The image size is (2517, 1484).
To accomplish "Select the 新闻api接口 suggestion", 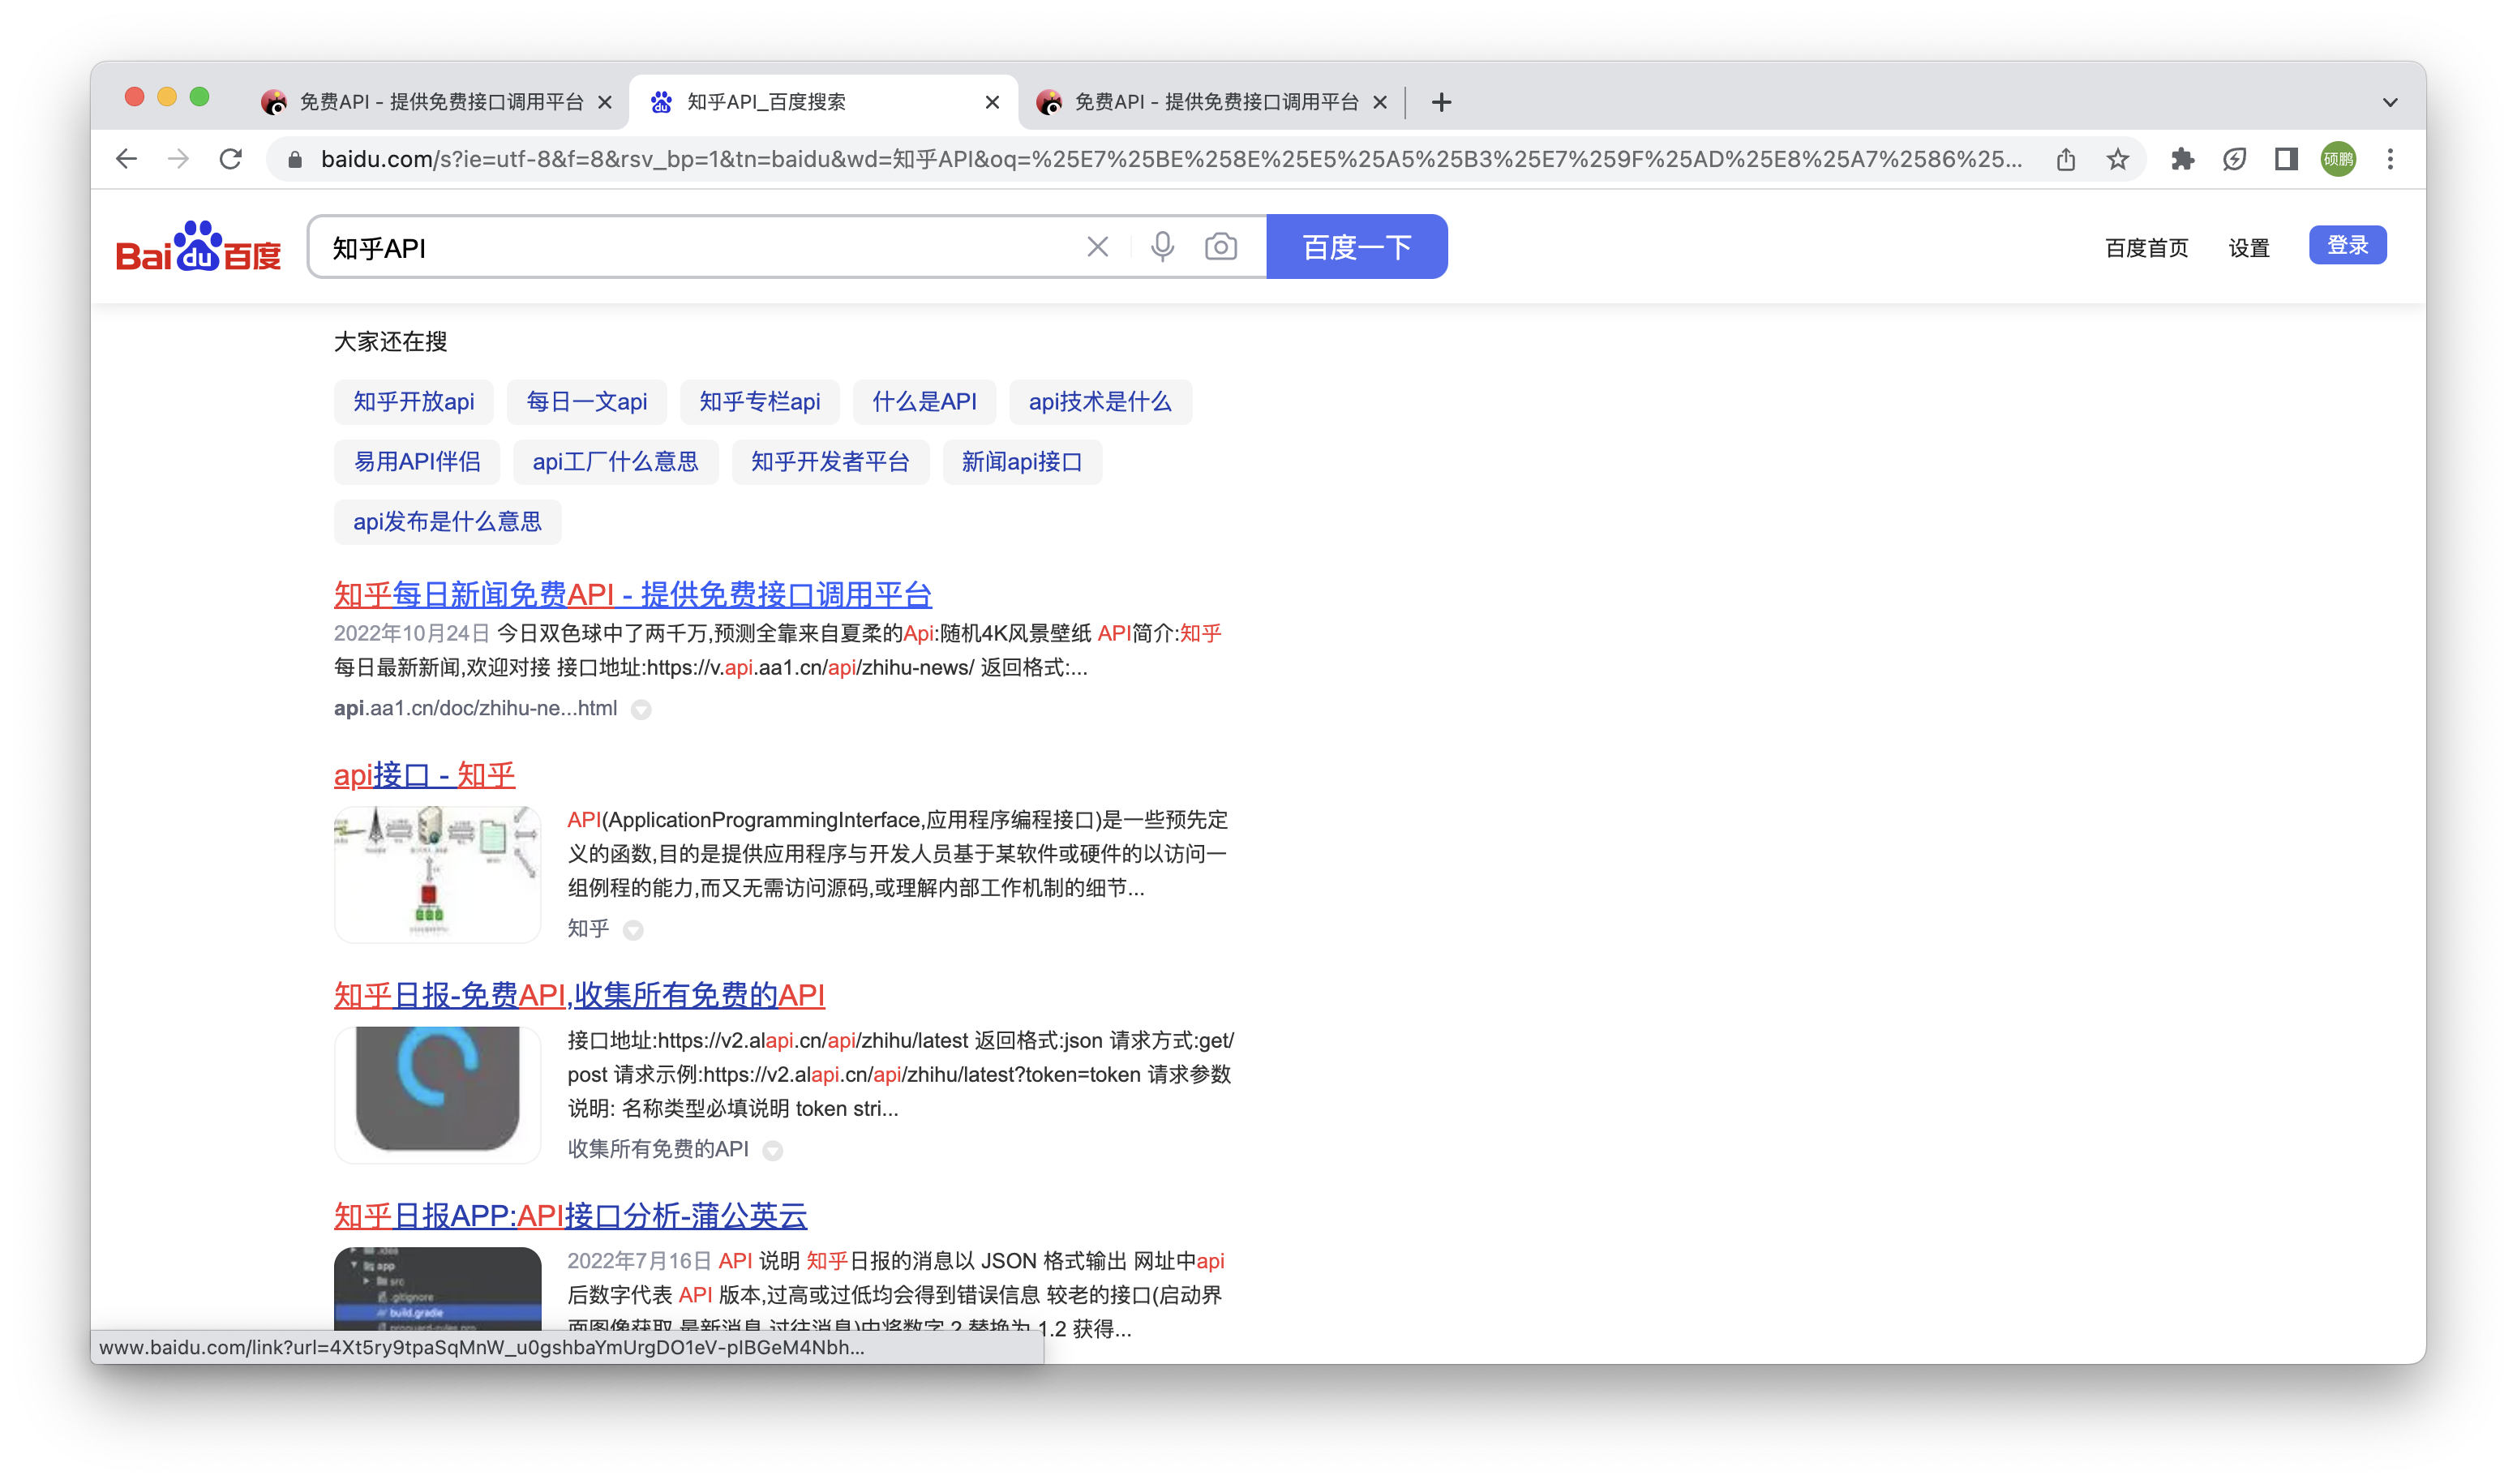I will point(1022,462).
